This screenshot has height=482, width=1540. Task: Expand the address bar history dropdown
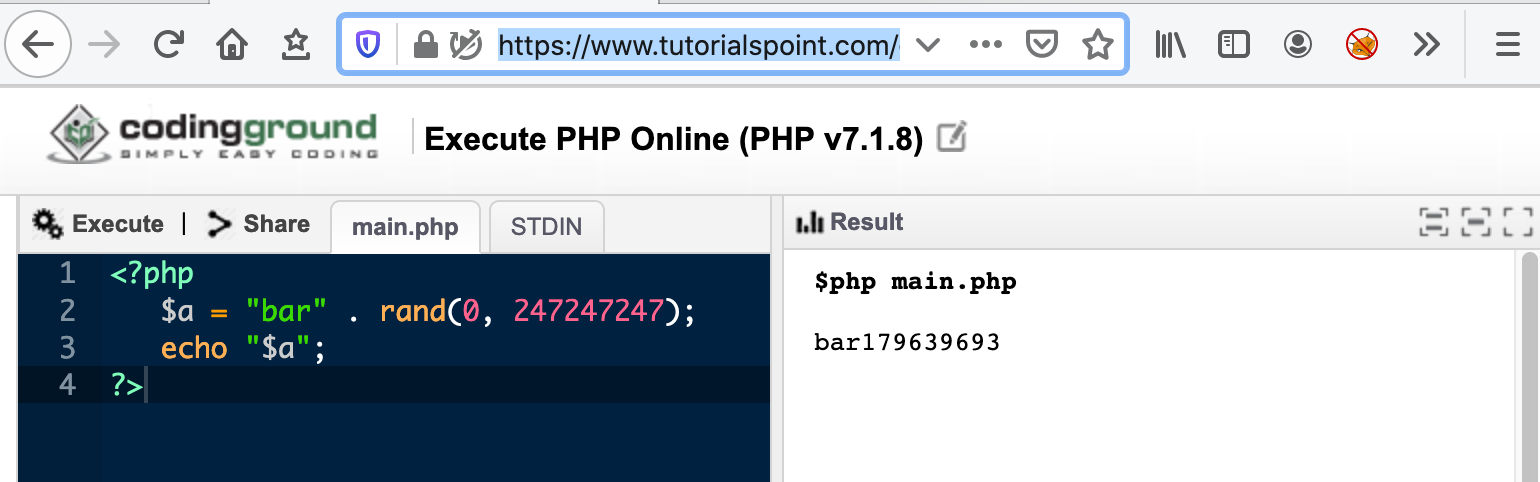pyautogui.click(x=928, y=45)
